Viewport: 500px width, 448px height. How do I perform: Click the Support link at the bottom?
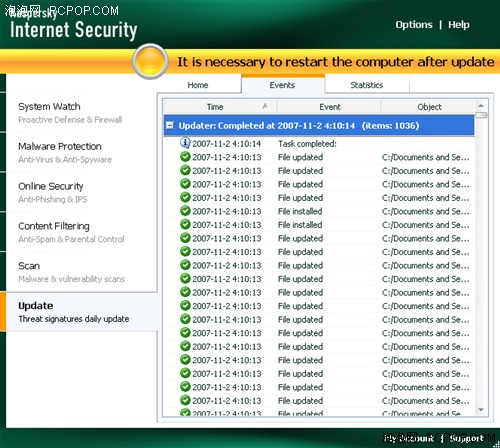point(466,438)
